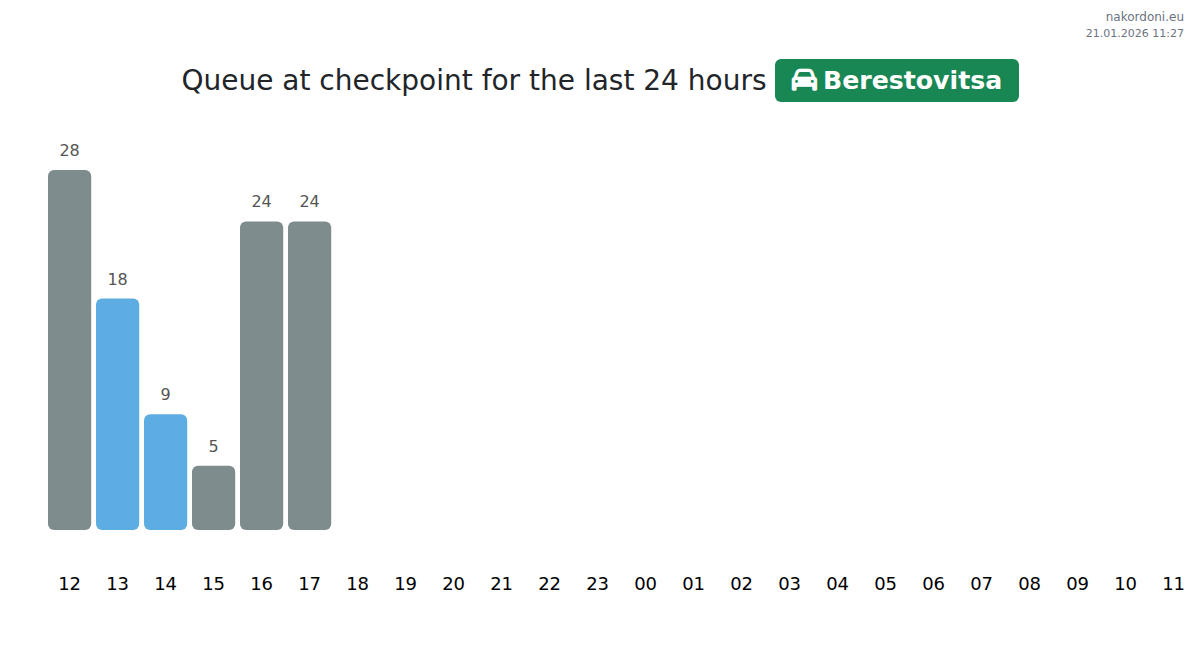Click the green Berestovitsa checkpoint badge
The width and height of the screenshot is (1200, 651).
point(896,80)
